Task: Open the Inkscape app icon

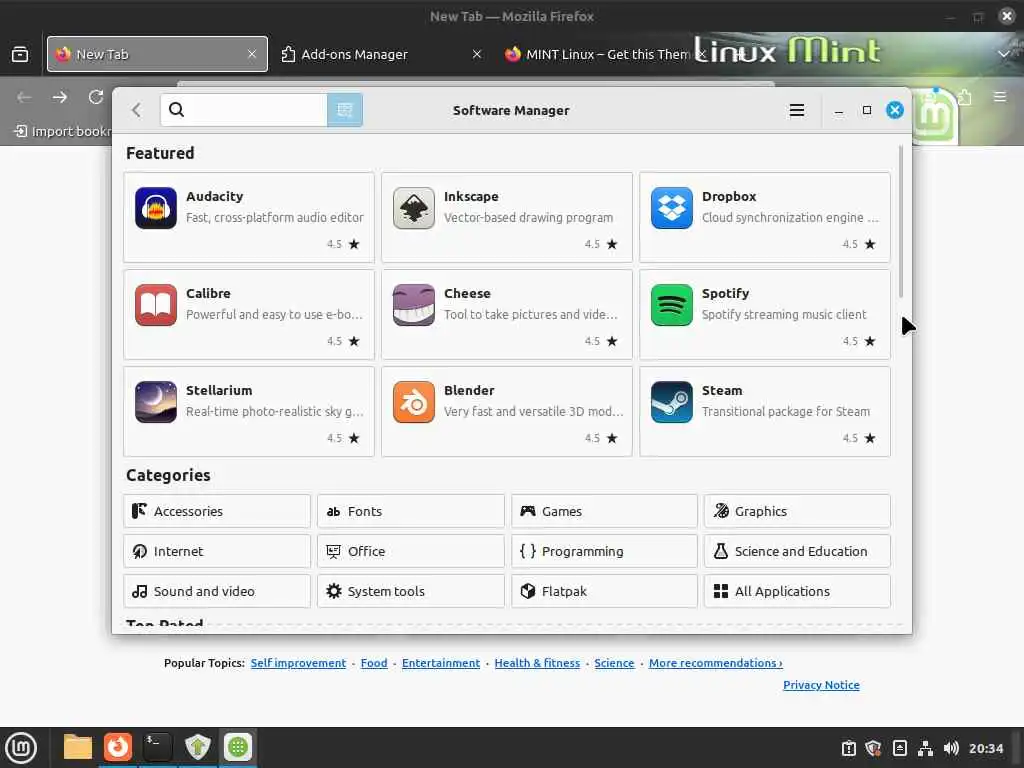Action: click(x=413, y=208)
